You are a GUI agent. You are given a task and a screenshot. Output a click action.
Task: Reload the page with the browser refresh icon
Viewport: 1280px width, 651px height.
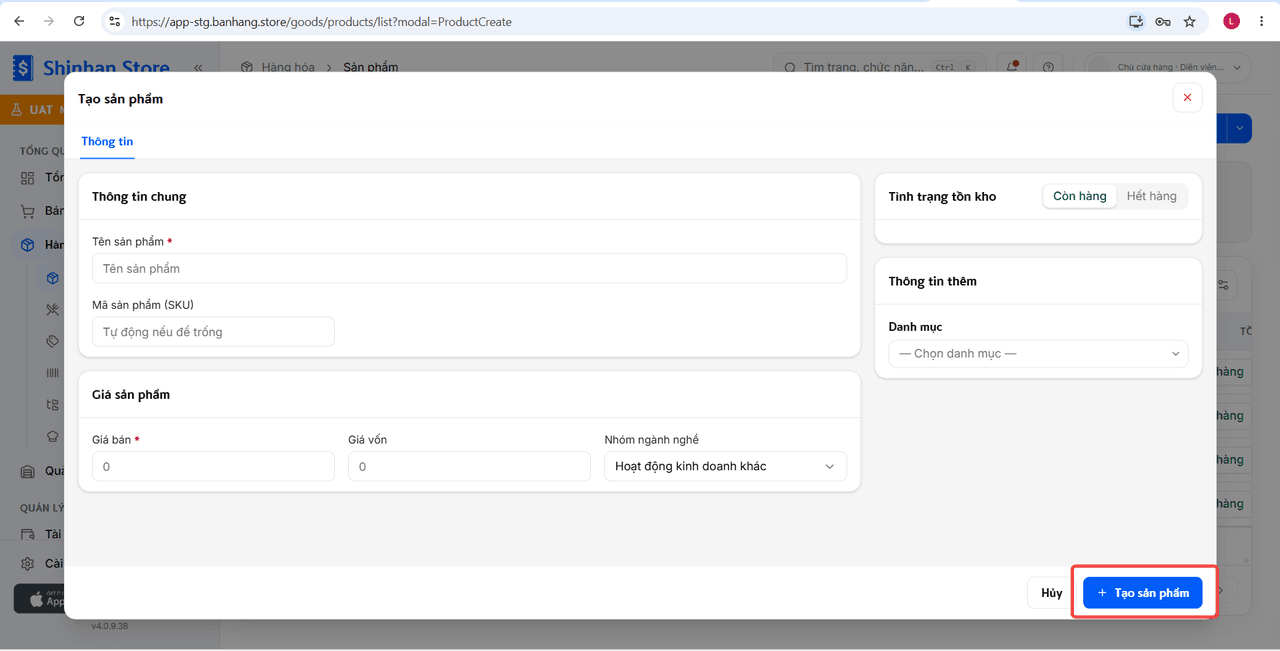[79, 21]
